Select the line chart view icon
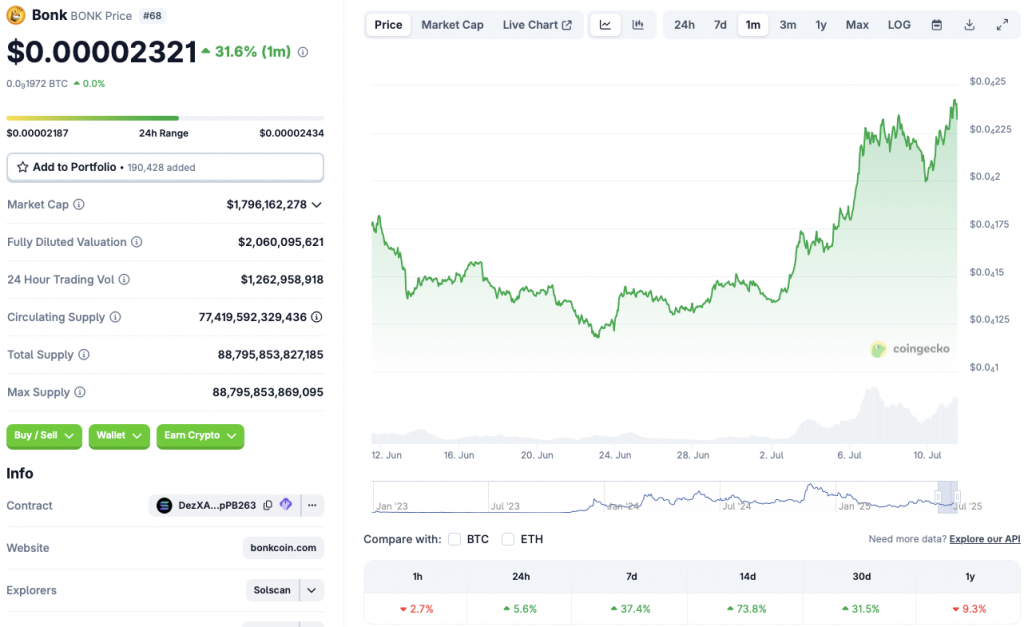1024x627 pixels. 604,24
